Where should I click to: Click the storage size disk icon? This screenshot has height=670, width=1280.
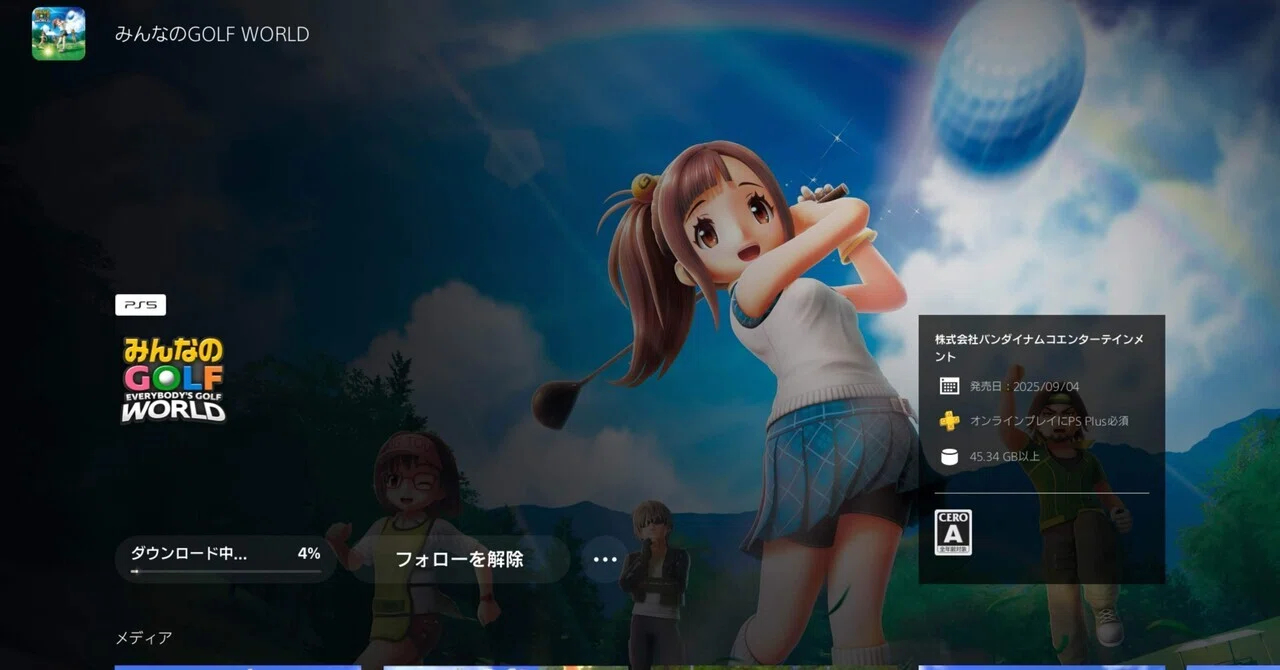[949, 457]
